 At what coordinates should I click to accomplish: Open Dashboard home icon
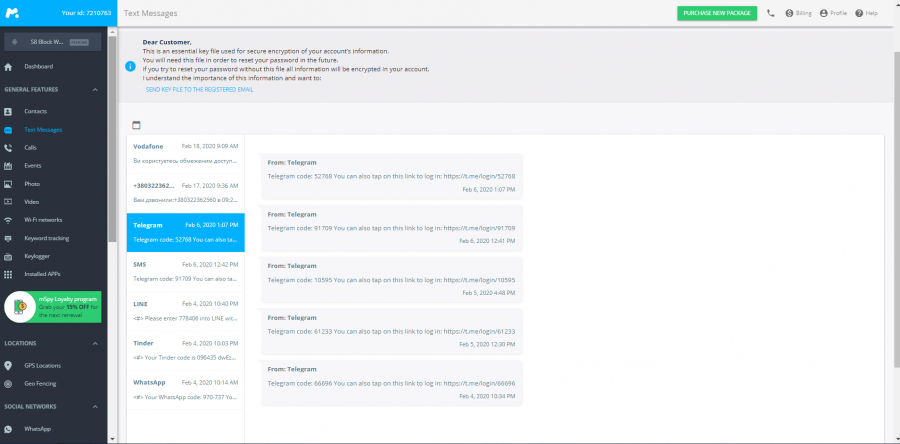(x=8, y=67)
